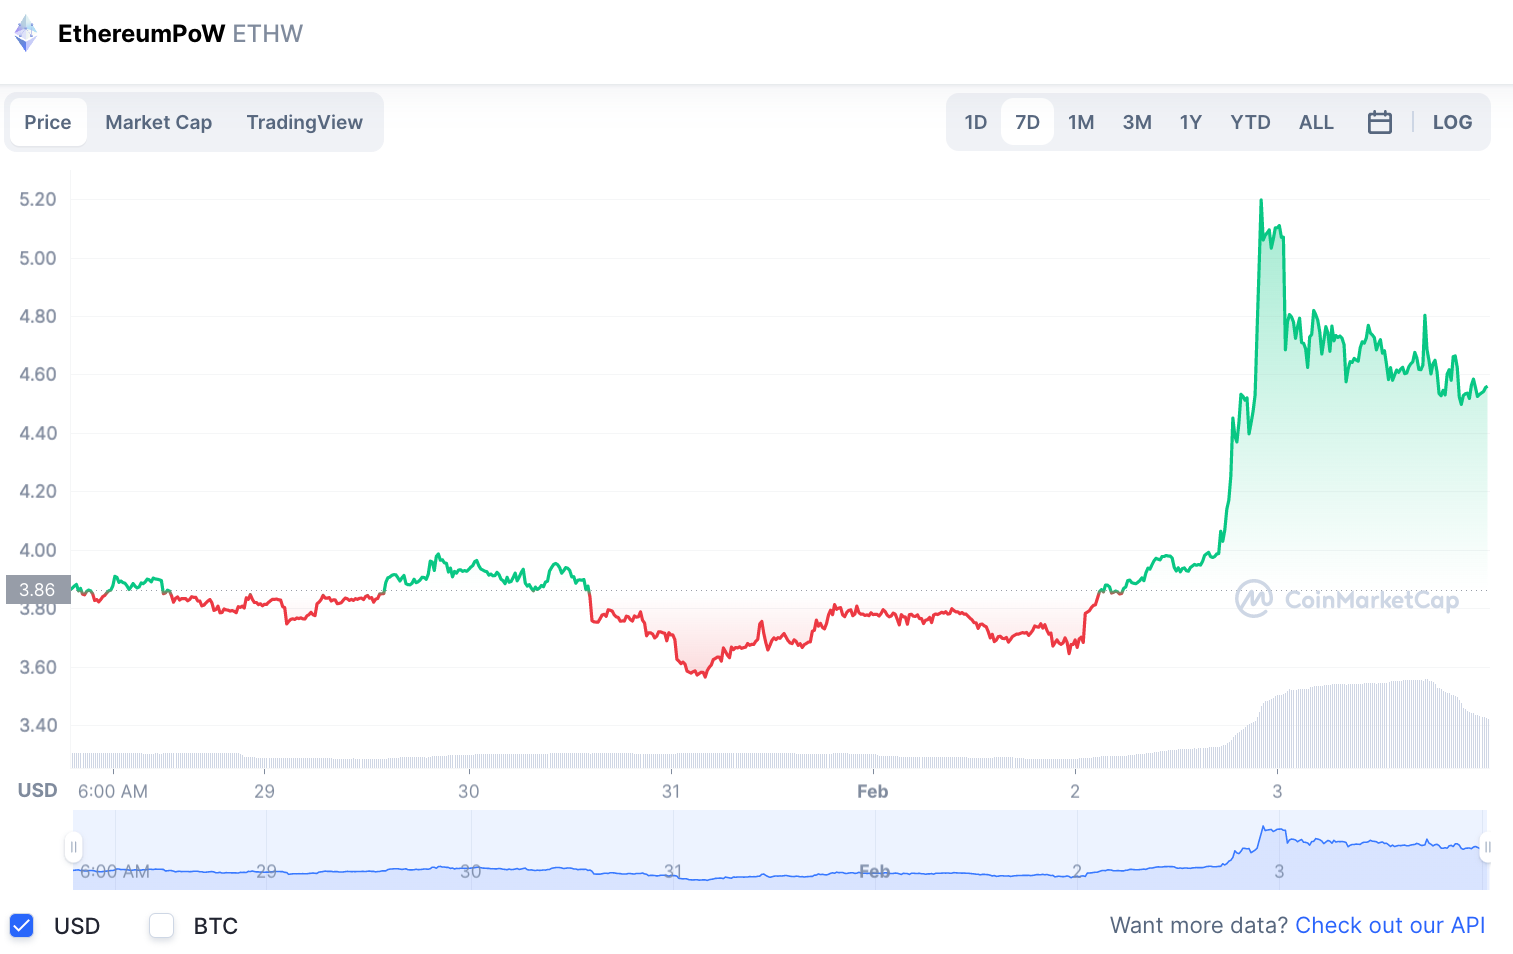Click the Feb date label on x-axis

pos(873,791)
